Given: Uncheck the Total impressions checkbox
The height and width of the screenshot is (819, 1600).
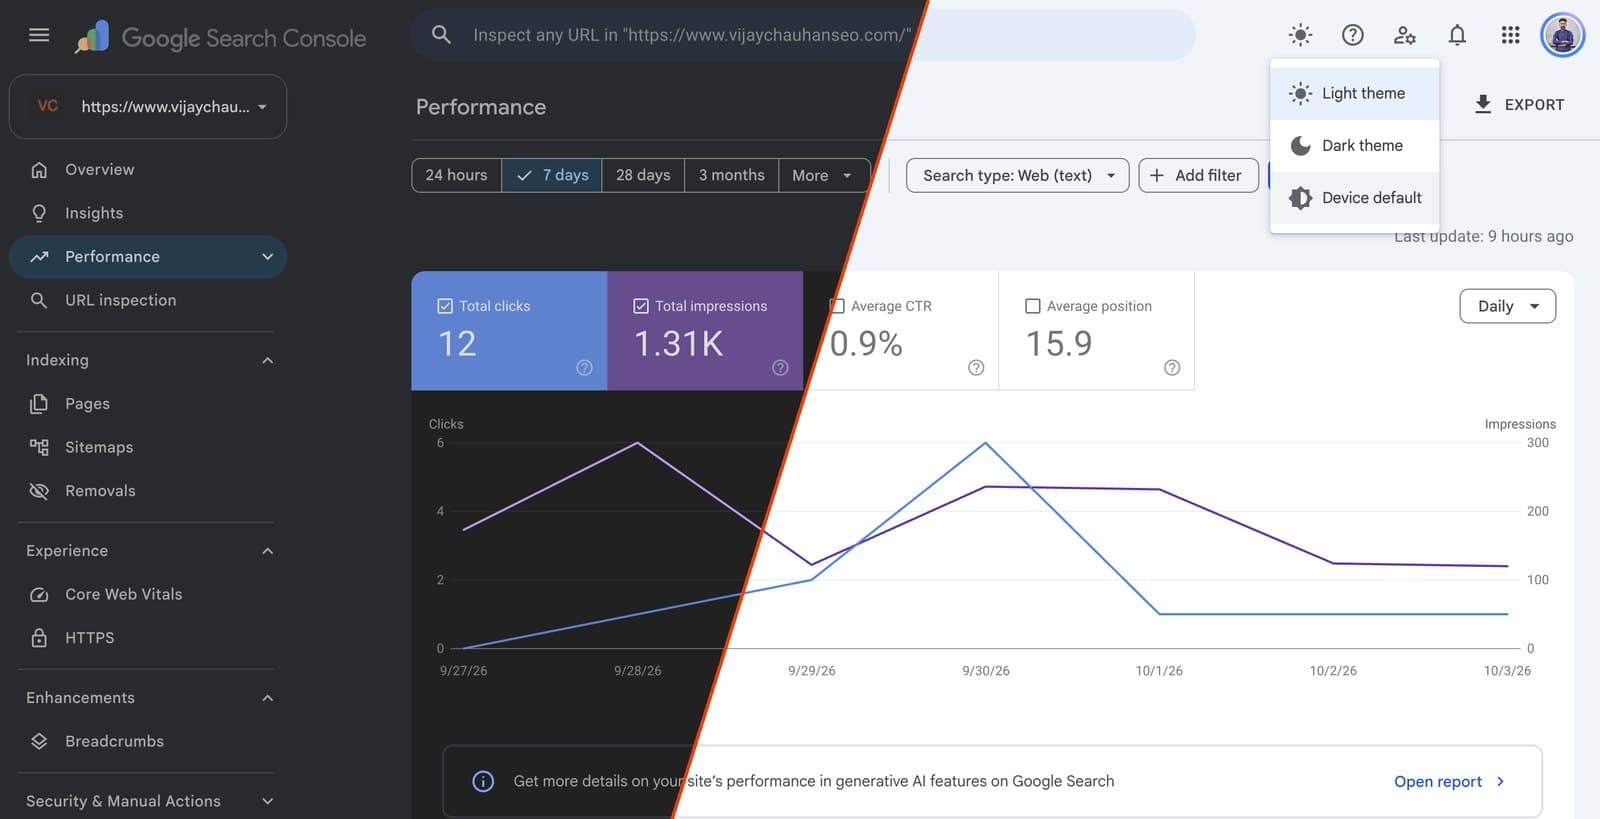Looking at the screenshot, I should pyautogui.click(x=641, y=306).
